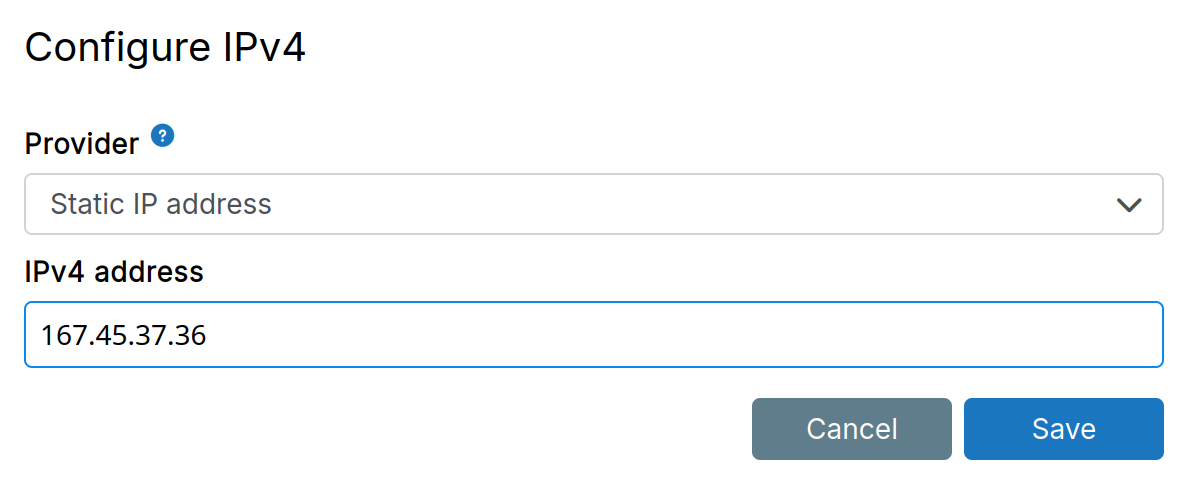Viewport: 1185px width, 484px height.
Task: Click the Provider help question mark icon
Action: click(x=163, y=136)
